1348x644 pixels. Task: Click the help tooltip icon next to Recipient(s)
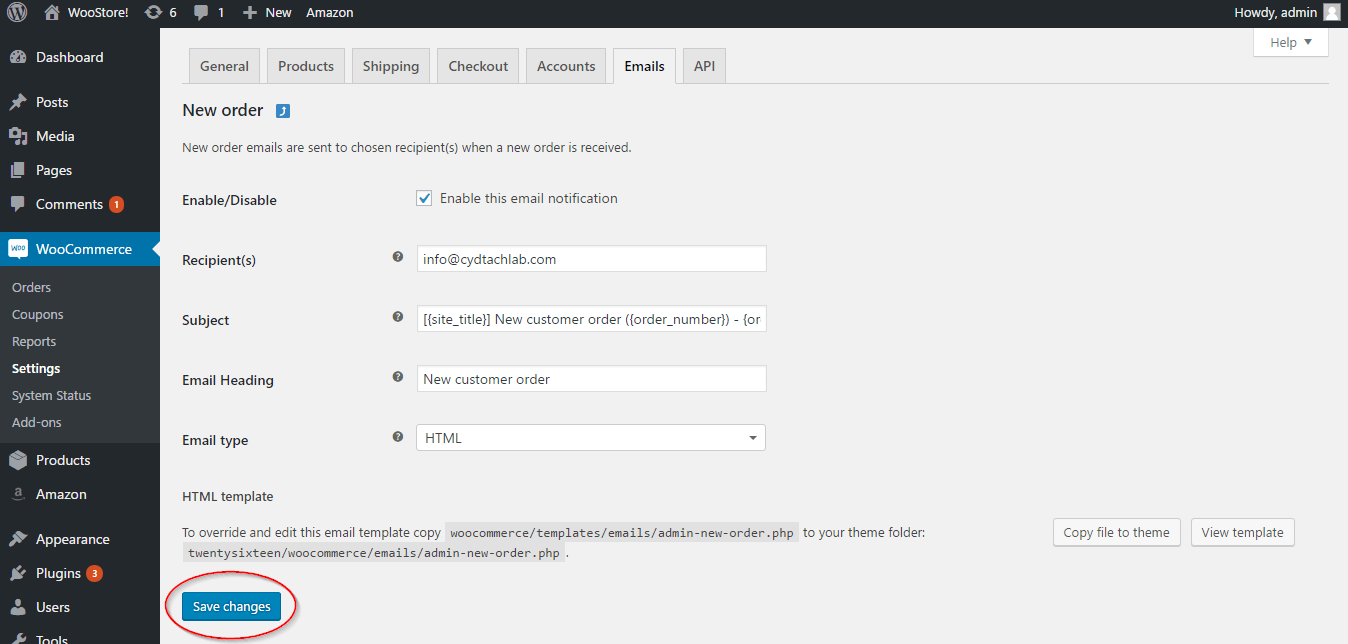pos(398,257)
